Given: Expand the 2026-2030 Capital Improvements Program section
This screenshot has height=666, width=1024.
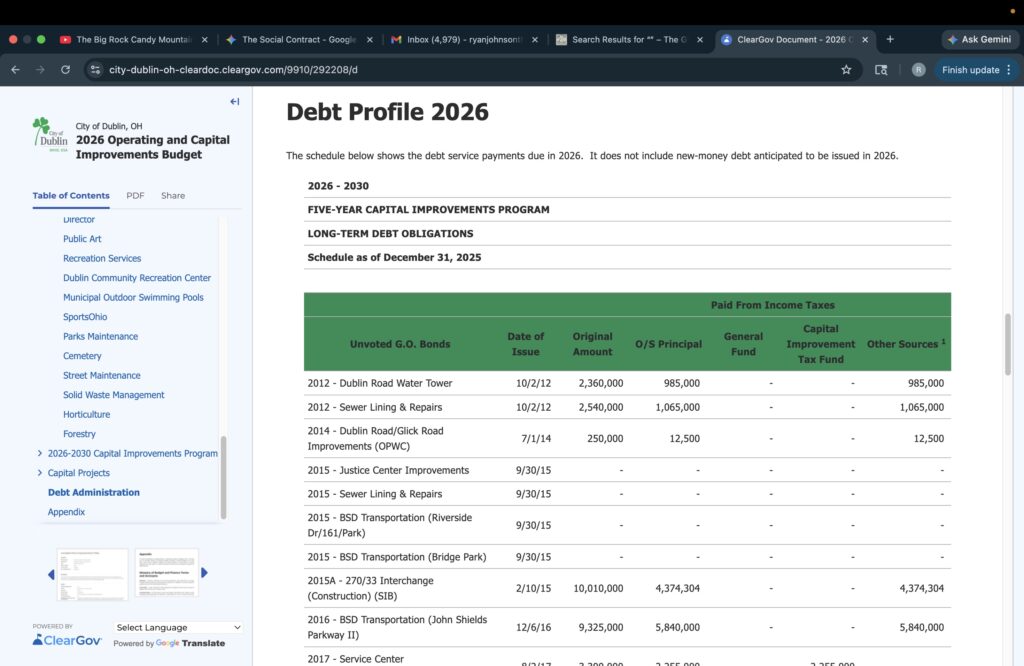Looking at the screenshot, I should tap(39, 453).
